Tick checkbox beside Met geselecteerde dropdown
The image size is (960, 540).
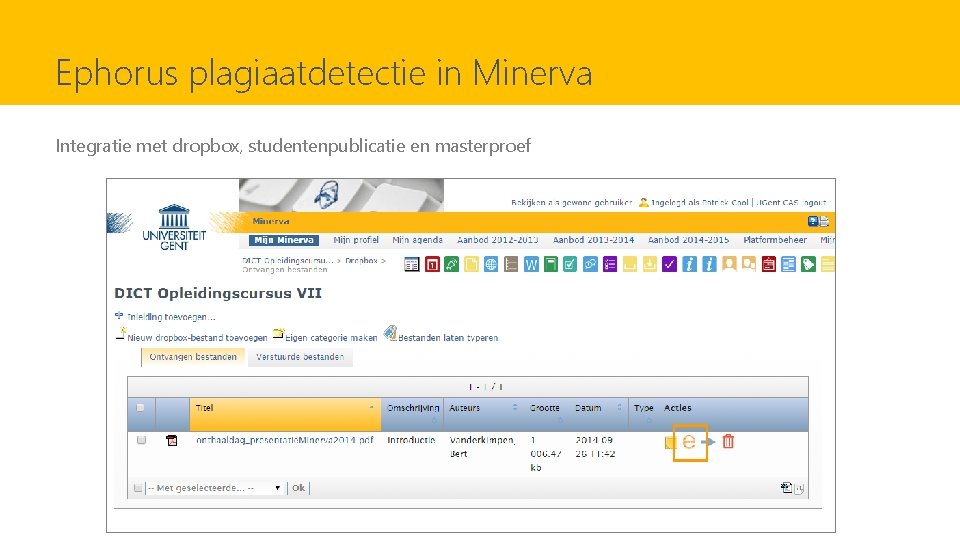coord(138,488)
